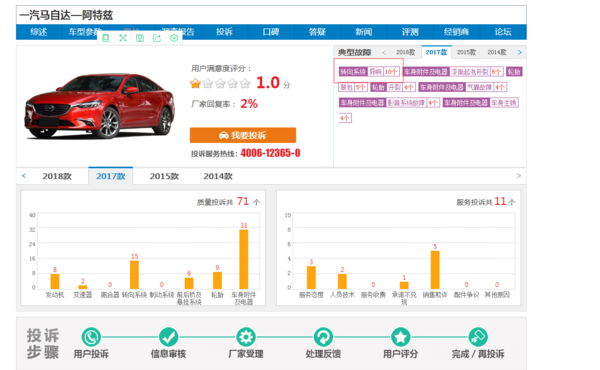Open the green hexagon settings icon

coord(174,38)
